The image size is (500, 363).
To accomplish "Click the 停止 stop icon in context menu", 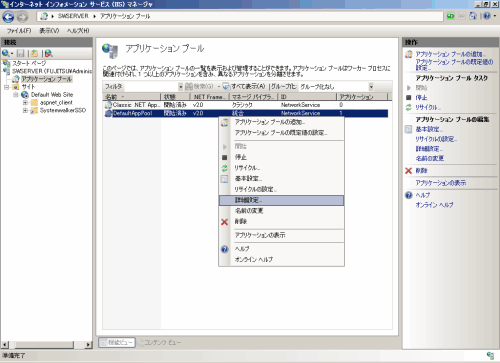I will [225, 157].
